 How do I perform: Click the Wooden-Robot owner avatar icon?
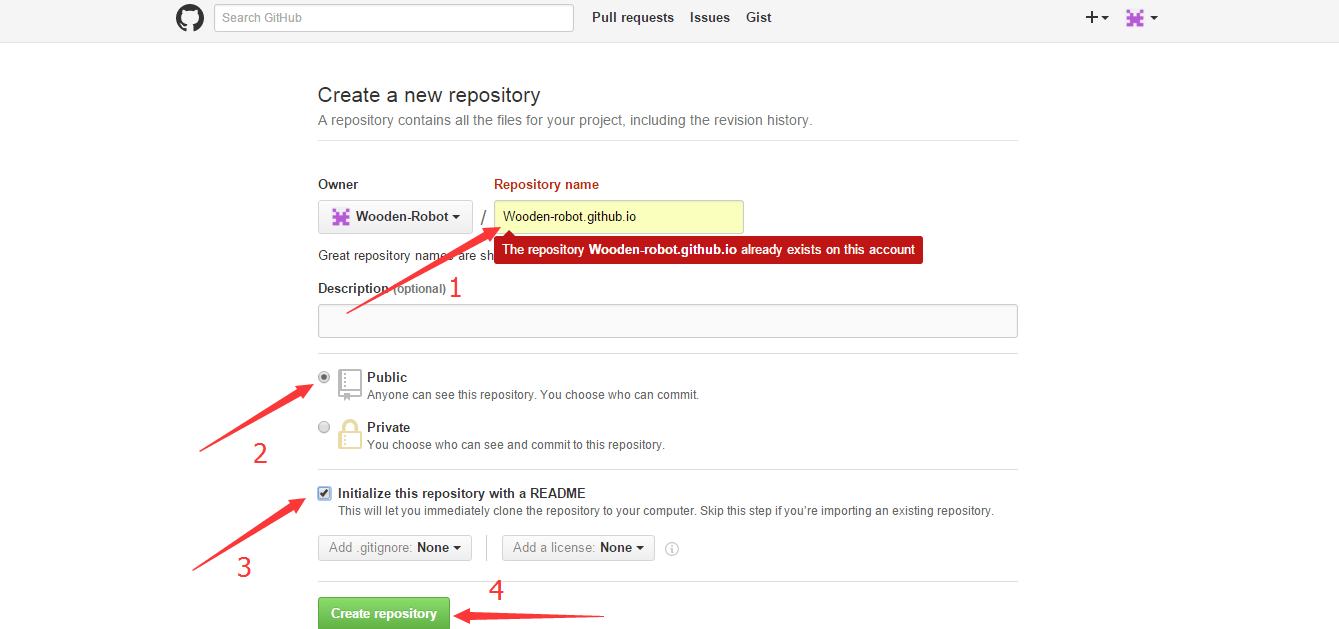point(341,217)
